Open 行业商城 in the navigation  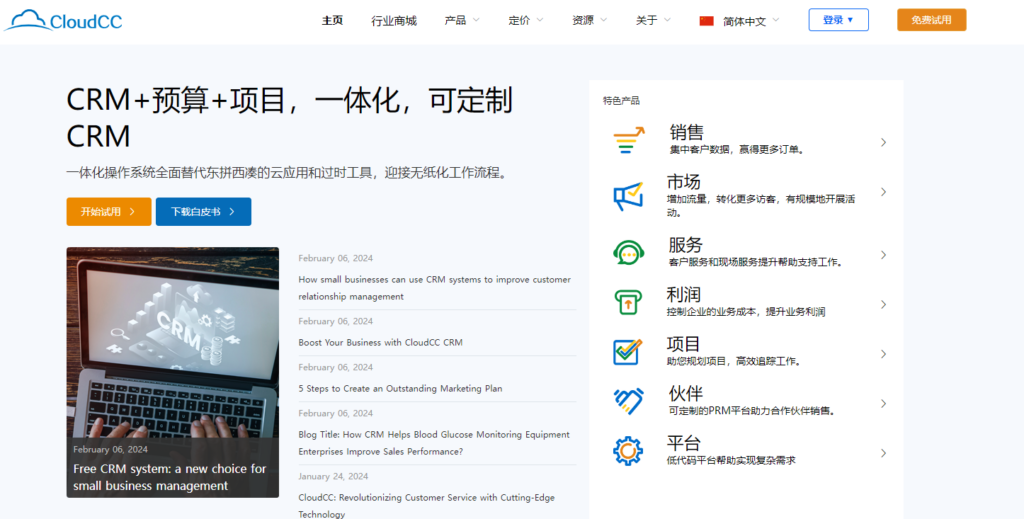[394, 21]
